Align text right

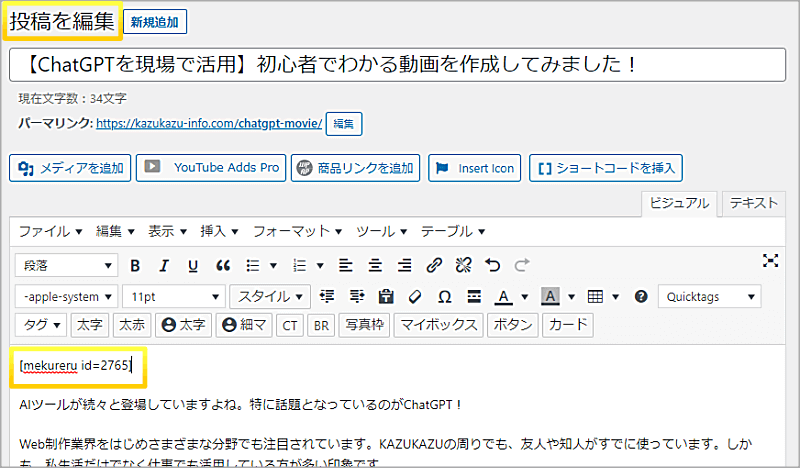tap(405, 265)
